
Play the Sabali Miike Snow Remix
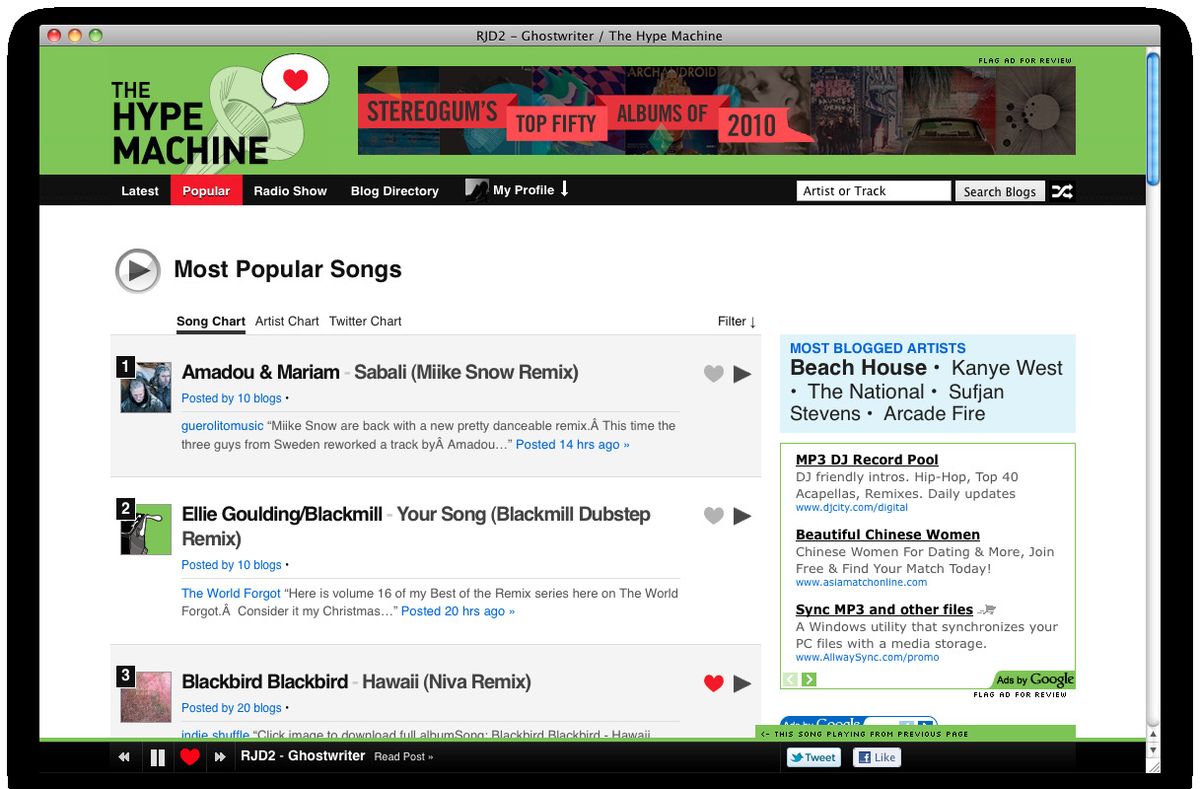click(742, 373)
